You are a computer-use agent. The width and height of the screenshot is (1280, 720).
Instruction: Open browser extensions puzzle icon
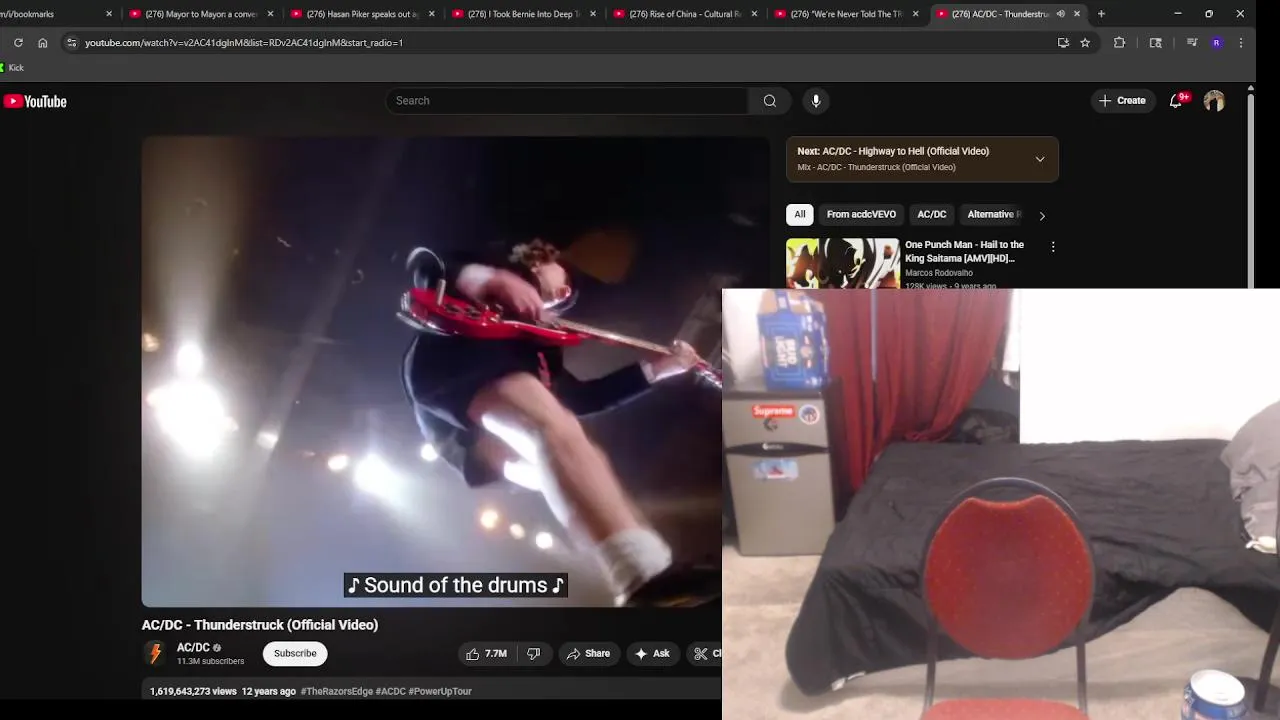tap(1119, 43)
